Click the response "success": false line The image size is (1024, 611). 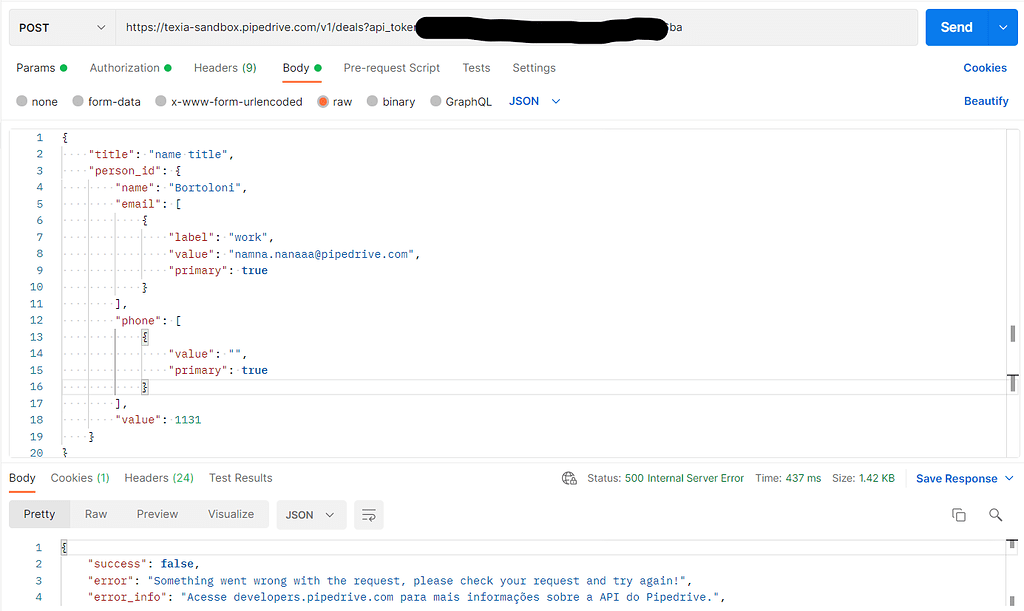pyautogui.click(x=144, y=564)
